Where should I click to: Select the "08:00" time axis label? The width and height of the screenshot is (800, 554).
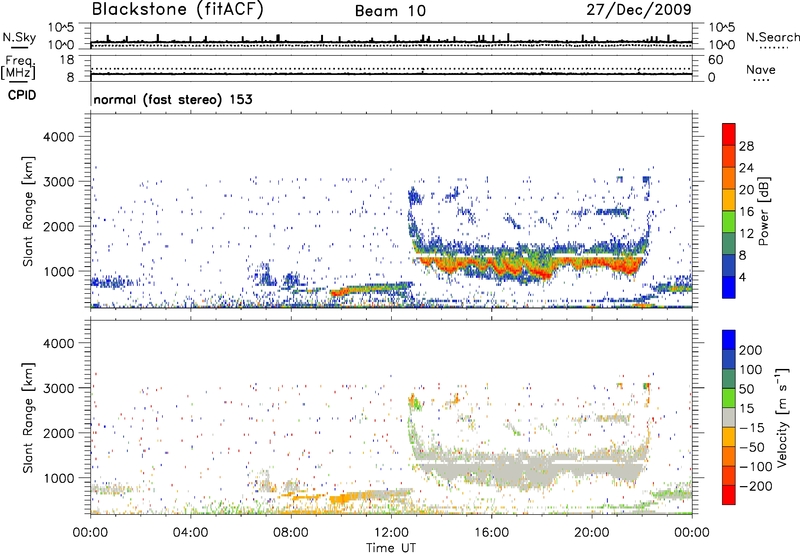(x=291, y=533)
